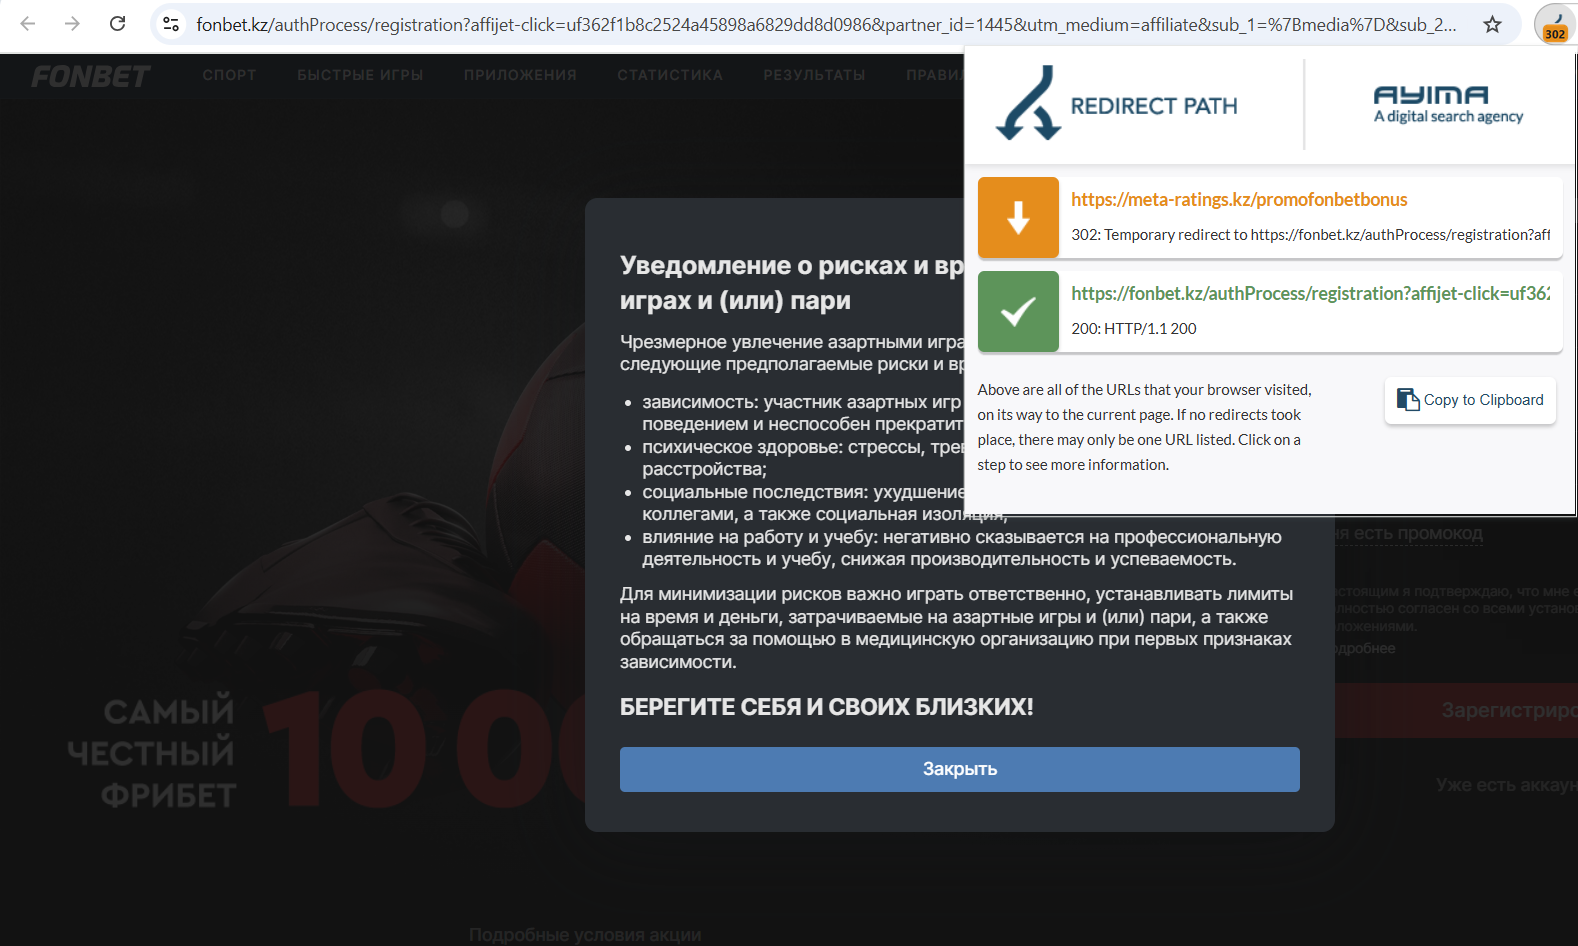
Task: Open the meta-ratings.kz/promofonbetbonus URL entry
Action: pyautogui.click(x=1239, y=200)
